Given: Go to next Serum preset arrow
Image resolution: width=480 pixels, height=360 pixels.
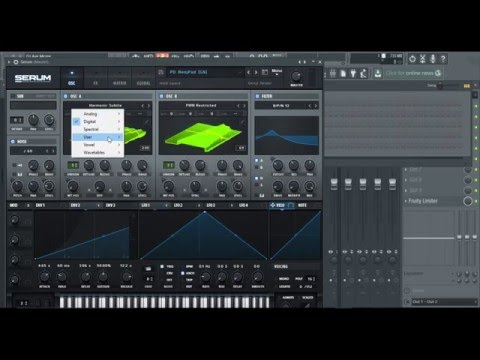Looking at the screenshot, I should (256, 72).
